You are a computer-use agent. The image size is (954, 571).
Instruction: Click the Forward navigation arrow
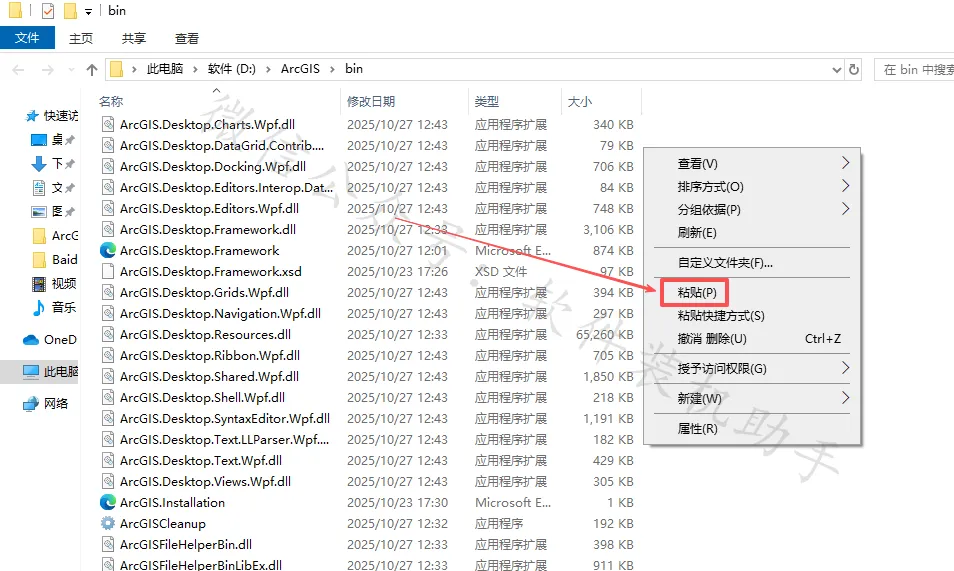point(47,70)
